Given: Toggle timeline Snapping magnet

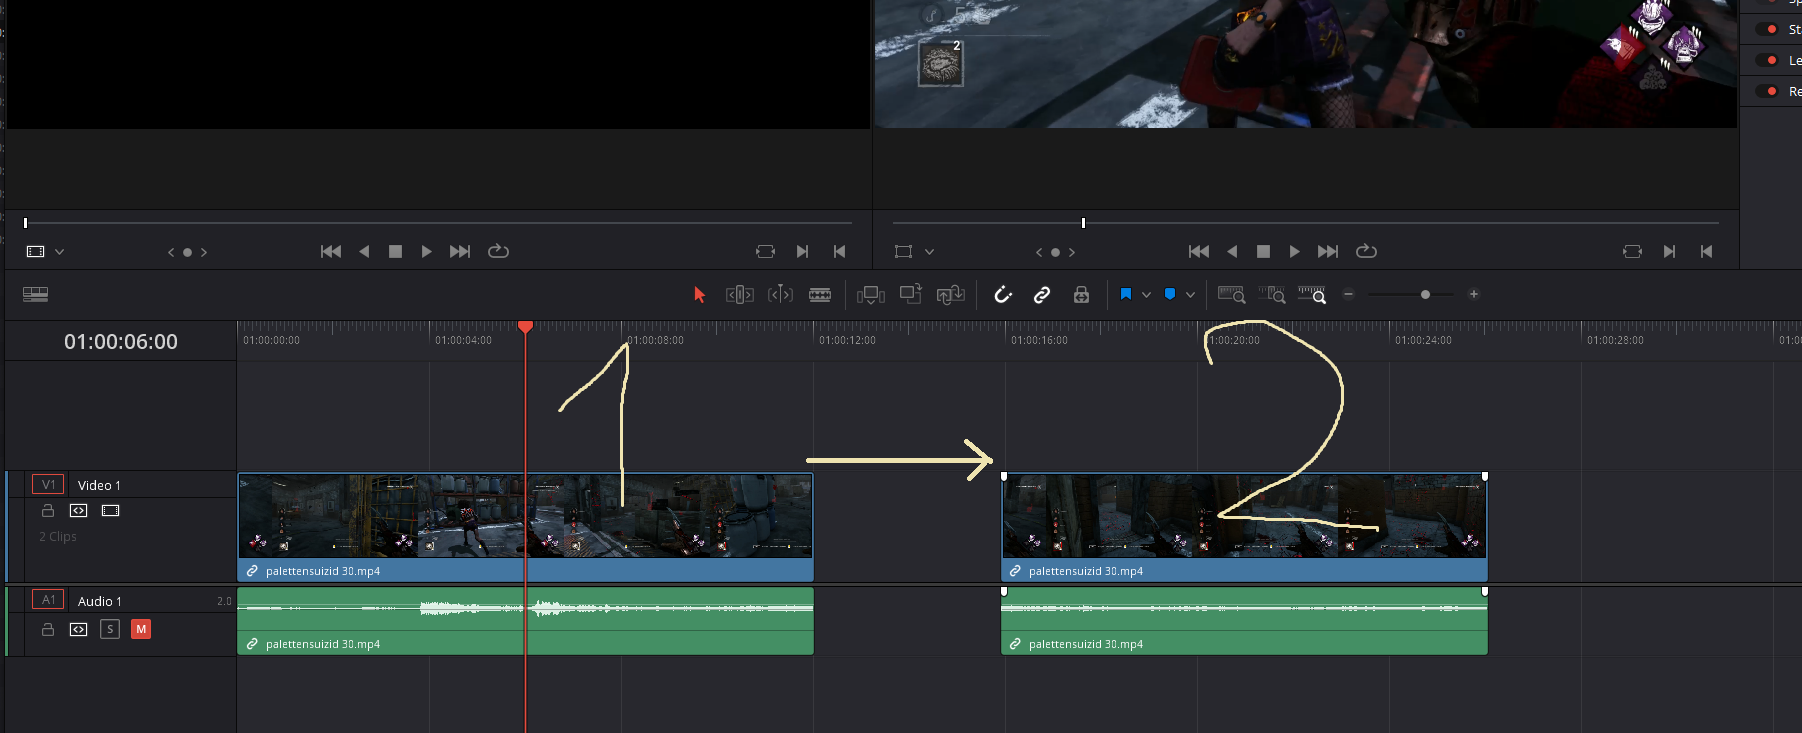Looking at the screenshot, I should pos(1003,294).
